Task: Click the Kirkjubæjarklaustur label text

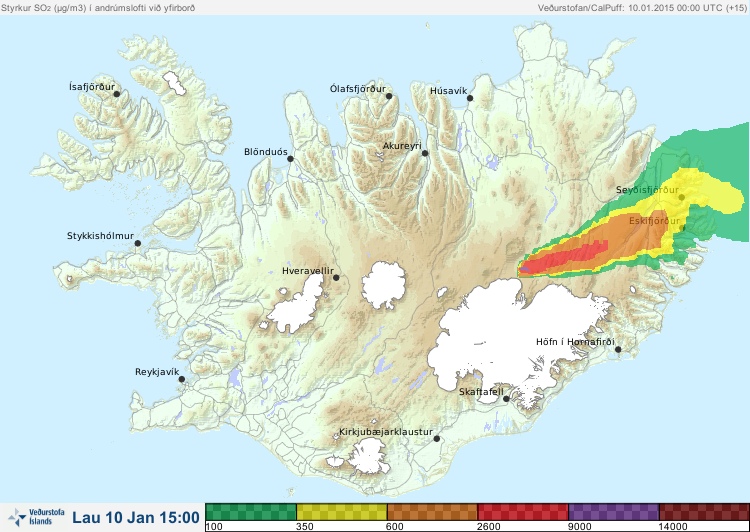Action: click(386, 432)
